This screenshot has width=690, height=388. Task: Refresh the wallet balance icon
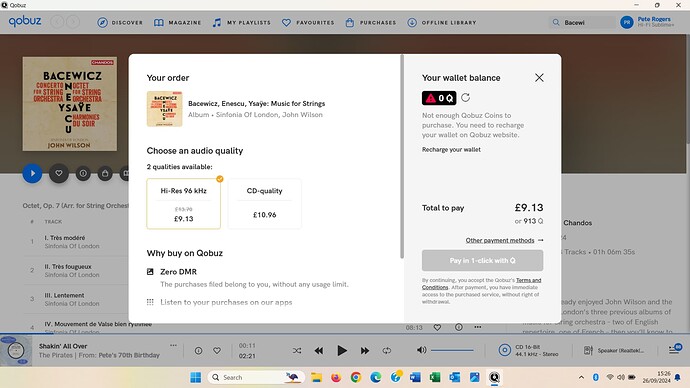tap(466, 98)
